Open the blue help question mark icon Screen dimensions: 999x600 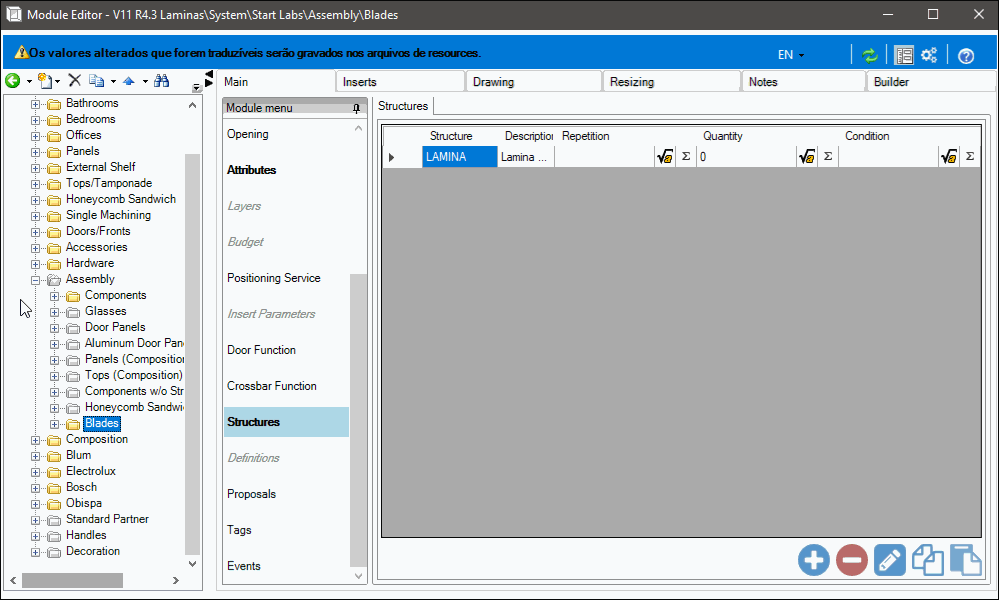point(966,56)
